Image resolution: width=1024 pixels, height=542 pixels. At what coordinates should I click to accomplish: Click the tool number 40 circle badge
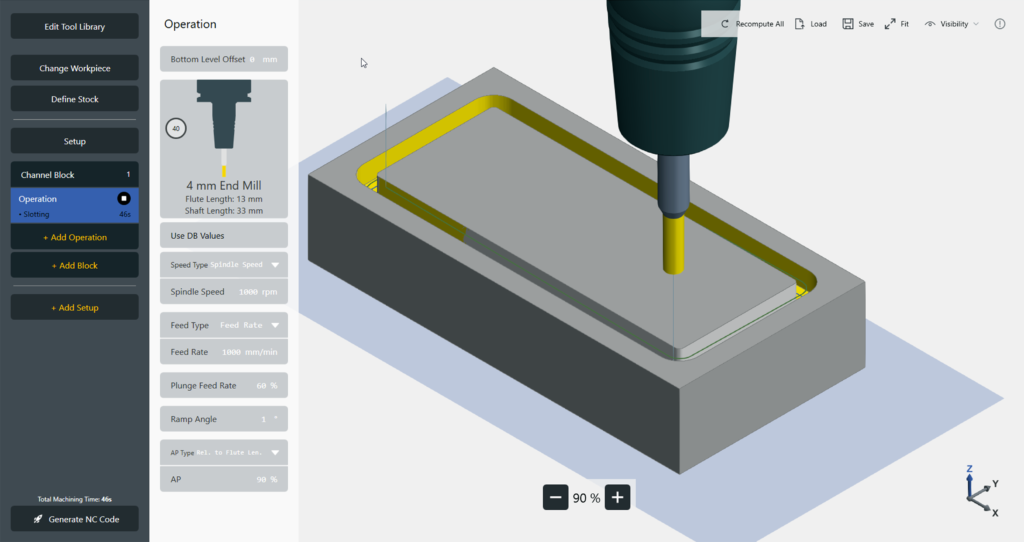coord(176,129)
